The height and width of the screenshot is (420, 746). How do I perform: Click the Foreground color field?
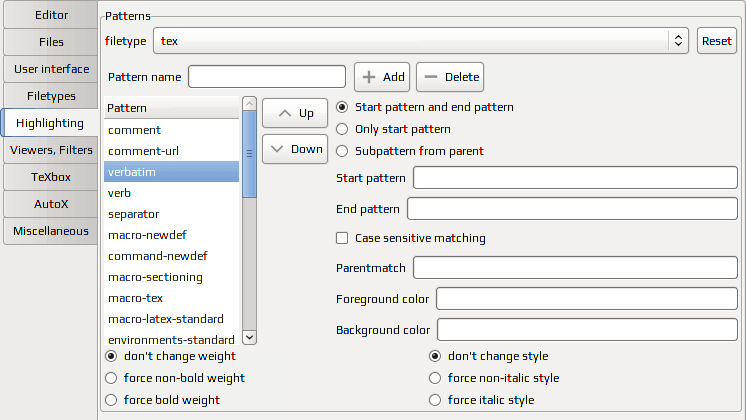587,299
